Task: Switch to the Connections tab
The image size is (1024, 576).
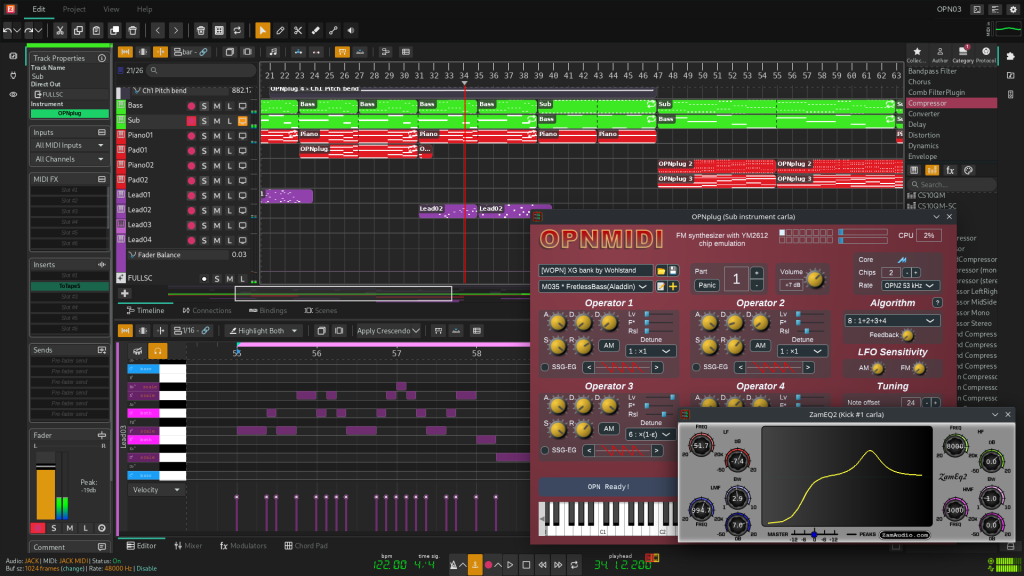Action: [206, 311]
